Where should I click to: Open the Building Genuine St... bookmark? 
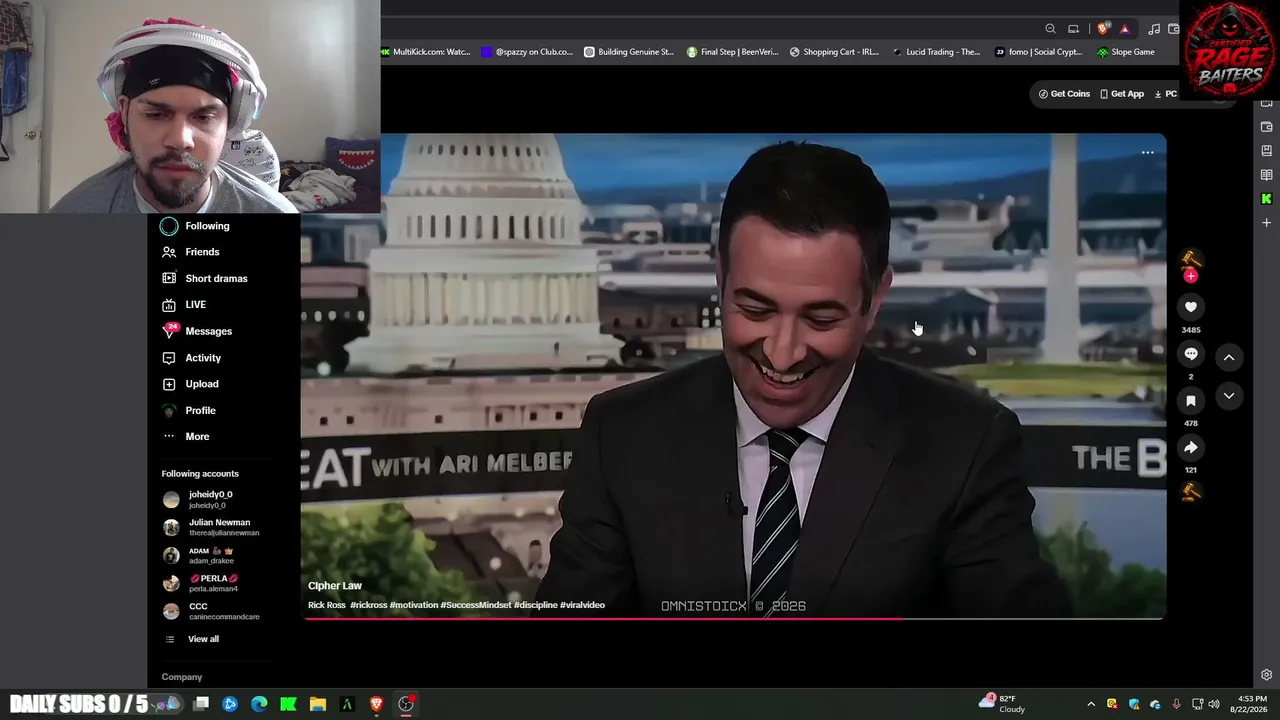click(629, 52)
